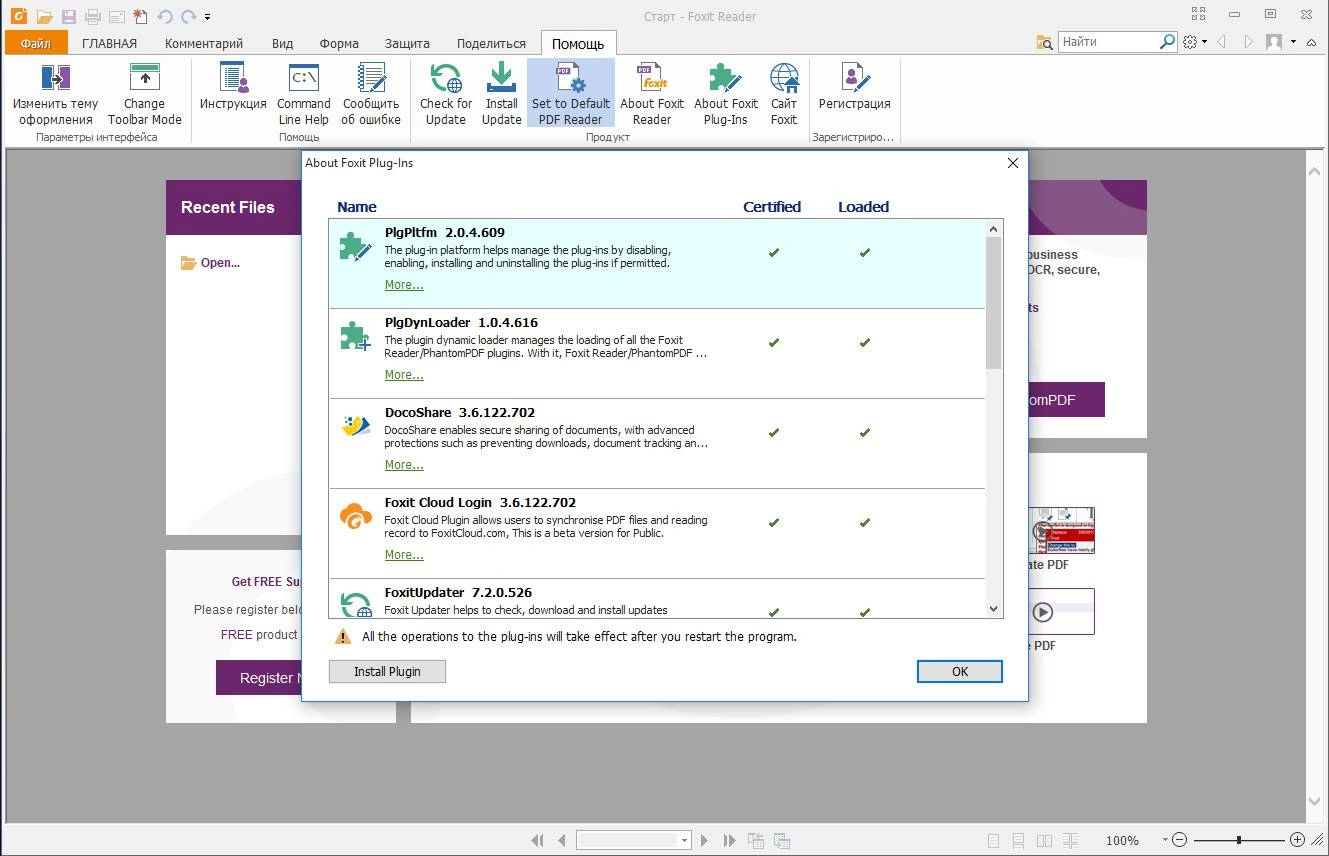Open the page number combo box dropdown
Viewport: 1329px width, 856px height.
coord(685,841)
